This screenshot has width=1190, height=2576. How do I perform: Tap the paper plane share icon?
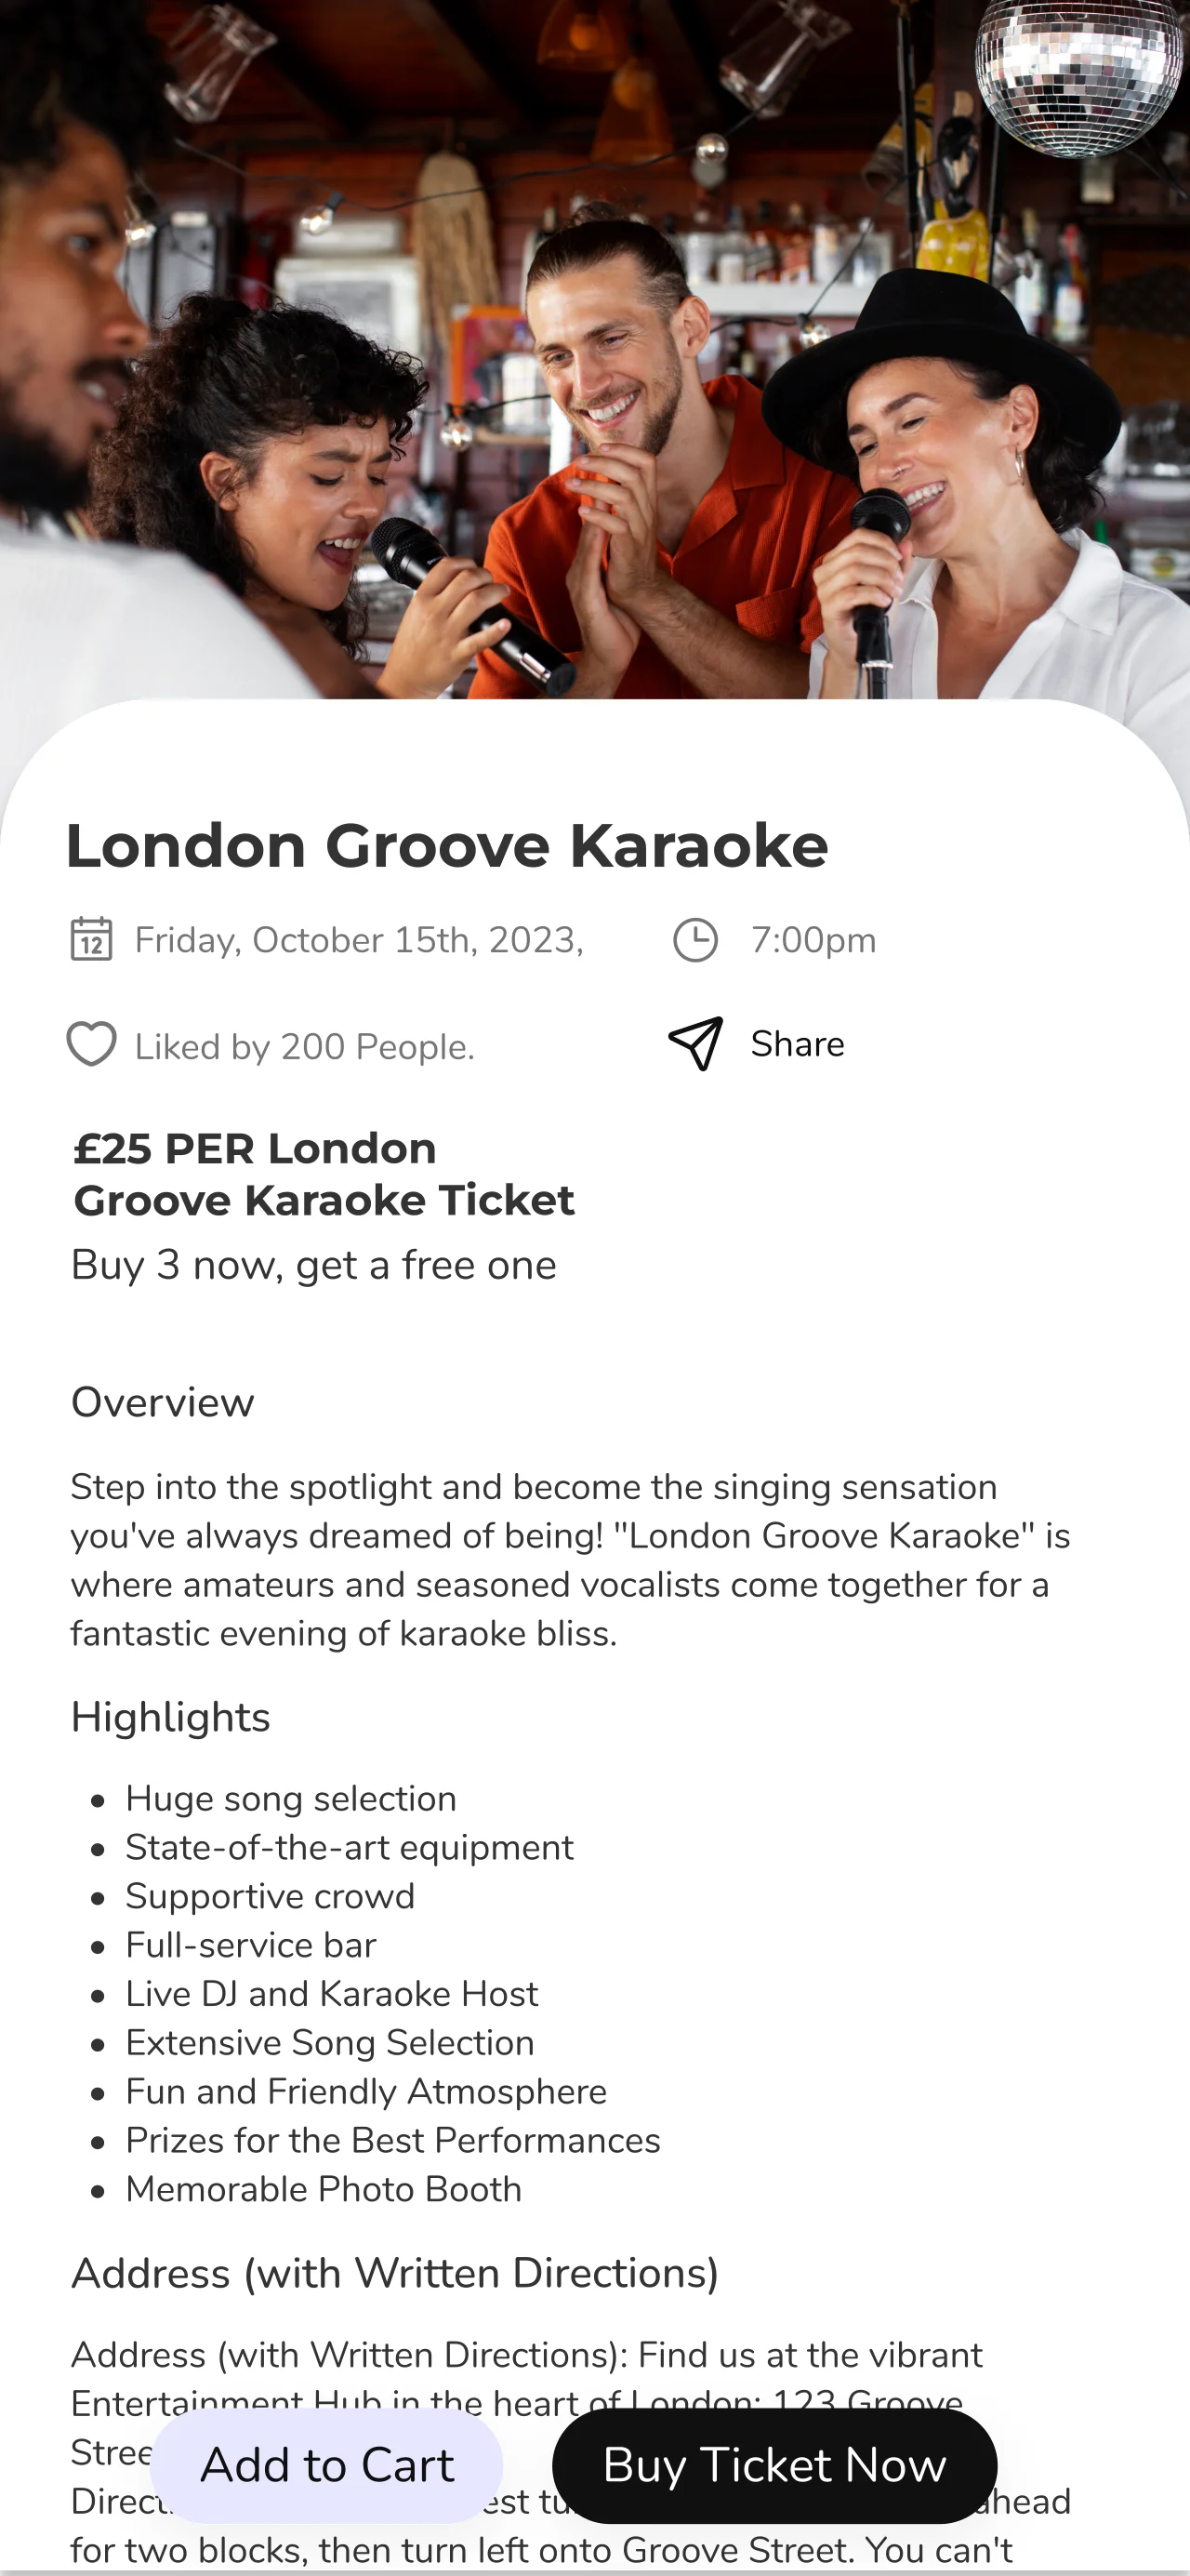pos(695,1044)
